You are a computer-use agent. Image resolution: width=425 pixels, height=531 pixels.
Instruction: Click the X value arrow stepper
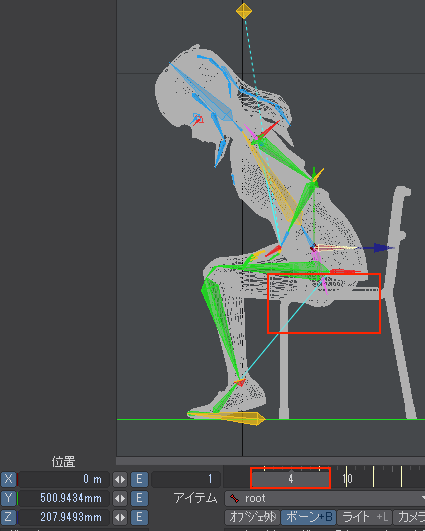click(x=120, y=479)
